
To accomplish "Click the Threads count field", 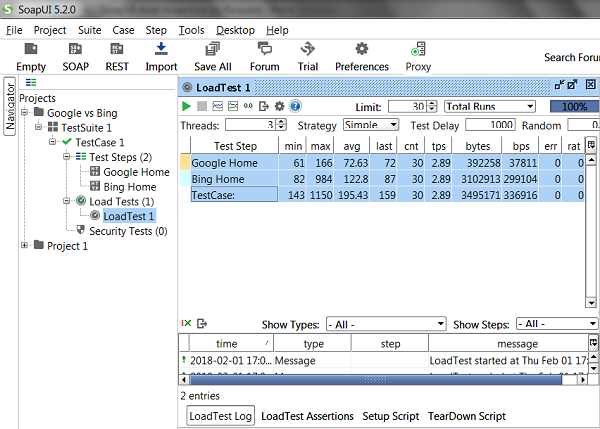I will click(251, 125).
